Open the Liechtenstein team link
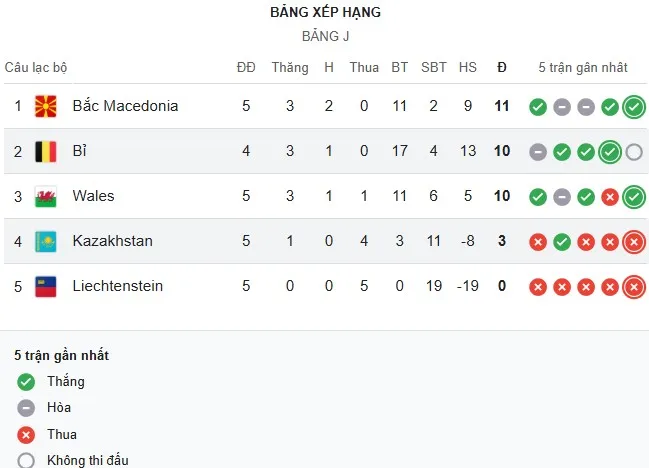Image resolution: width=649 pixels, height=468 pixels. coord(117,286)
